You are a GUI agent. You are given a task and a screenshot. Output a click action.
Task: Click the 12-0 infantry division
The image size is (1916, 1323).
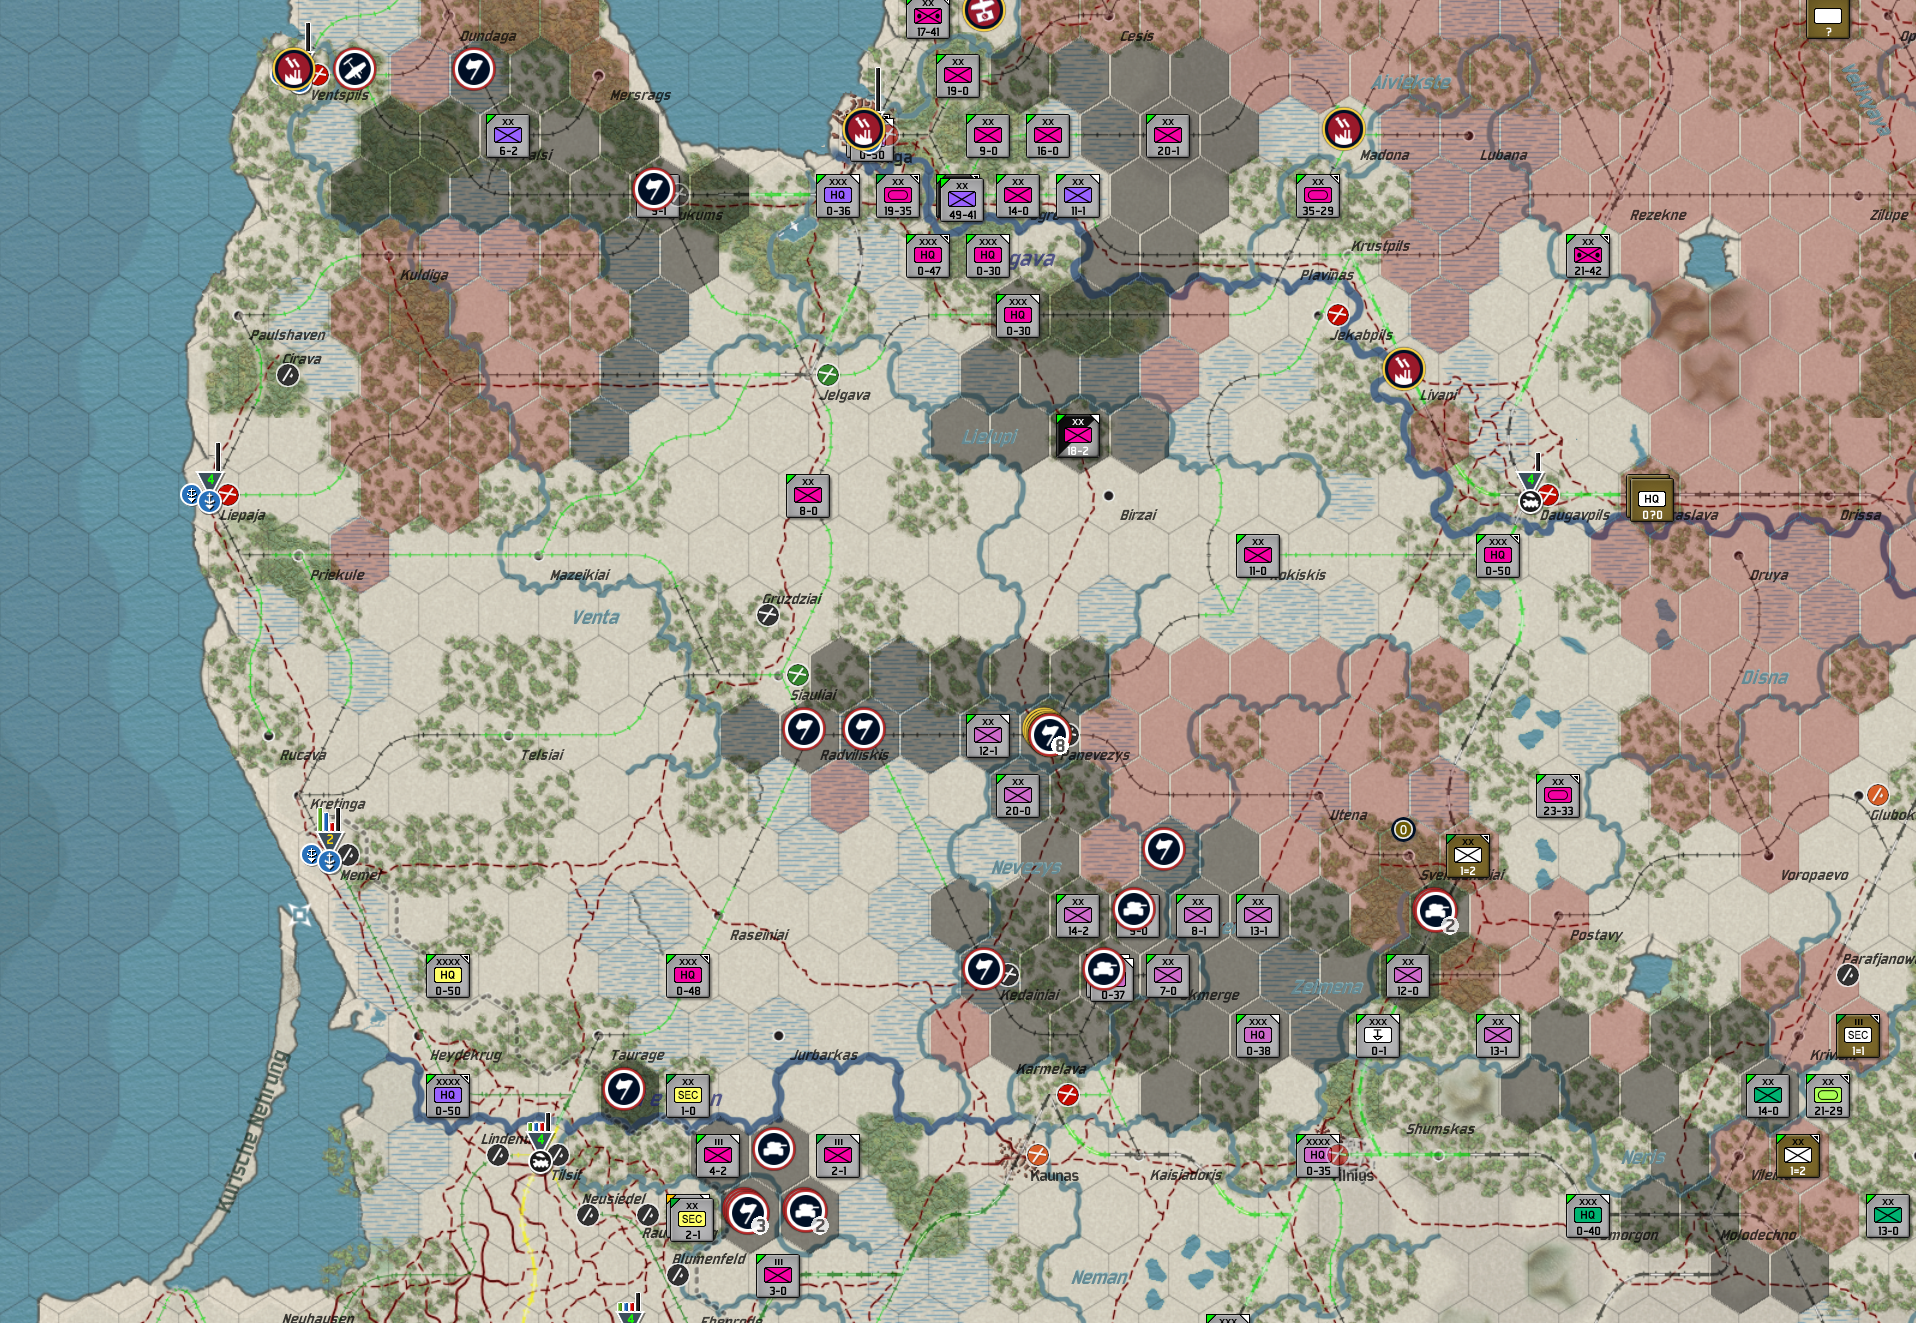(1408, 976)
